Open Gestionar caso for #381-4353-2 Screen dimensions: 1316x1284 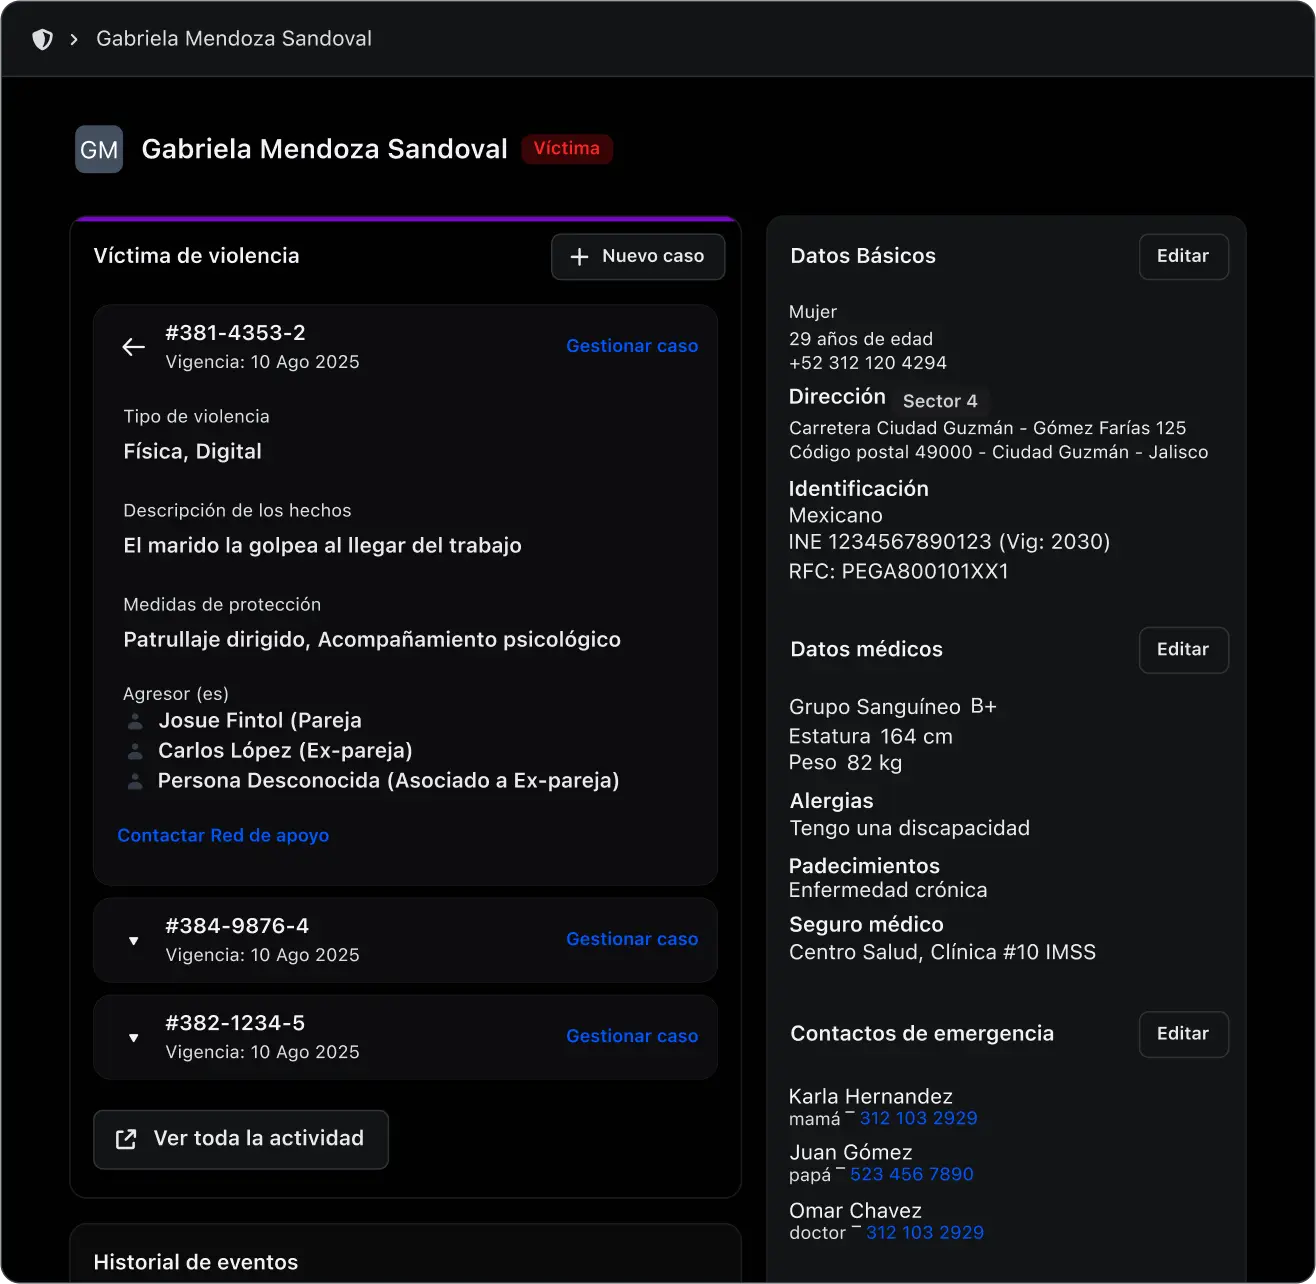point(632,346)
